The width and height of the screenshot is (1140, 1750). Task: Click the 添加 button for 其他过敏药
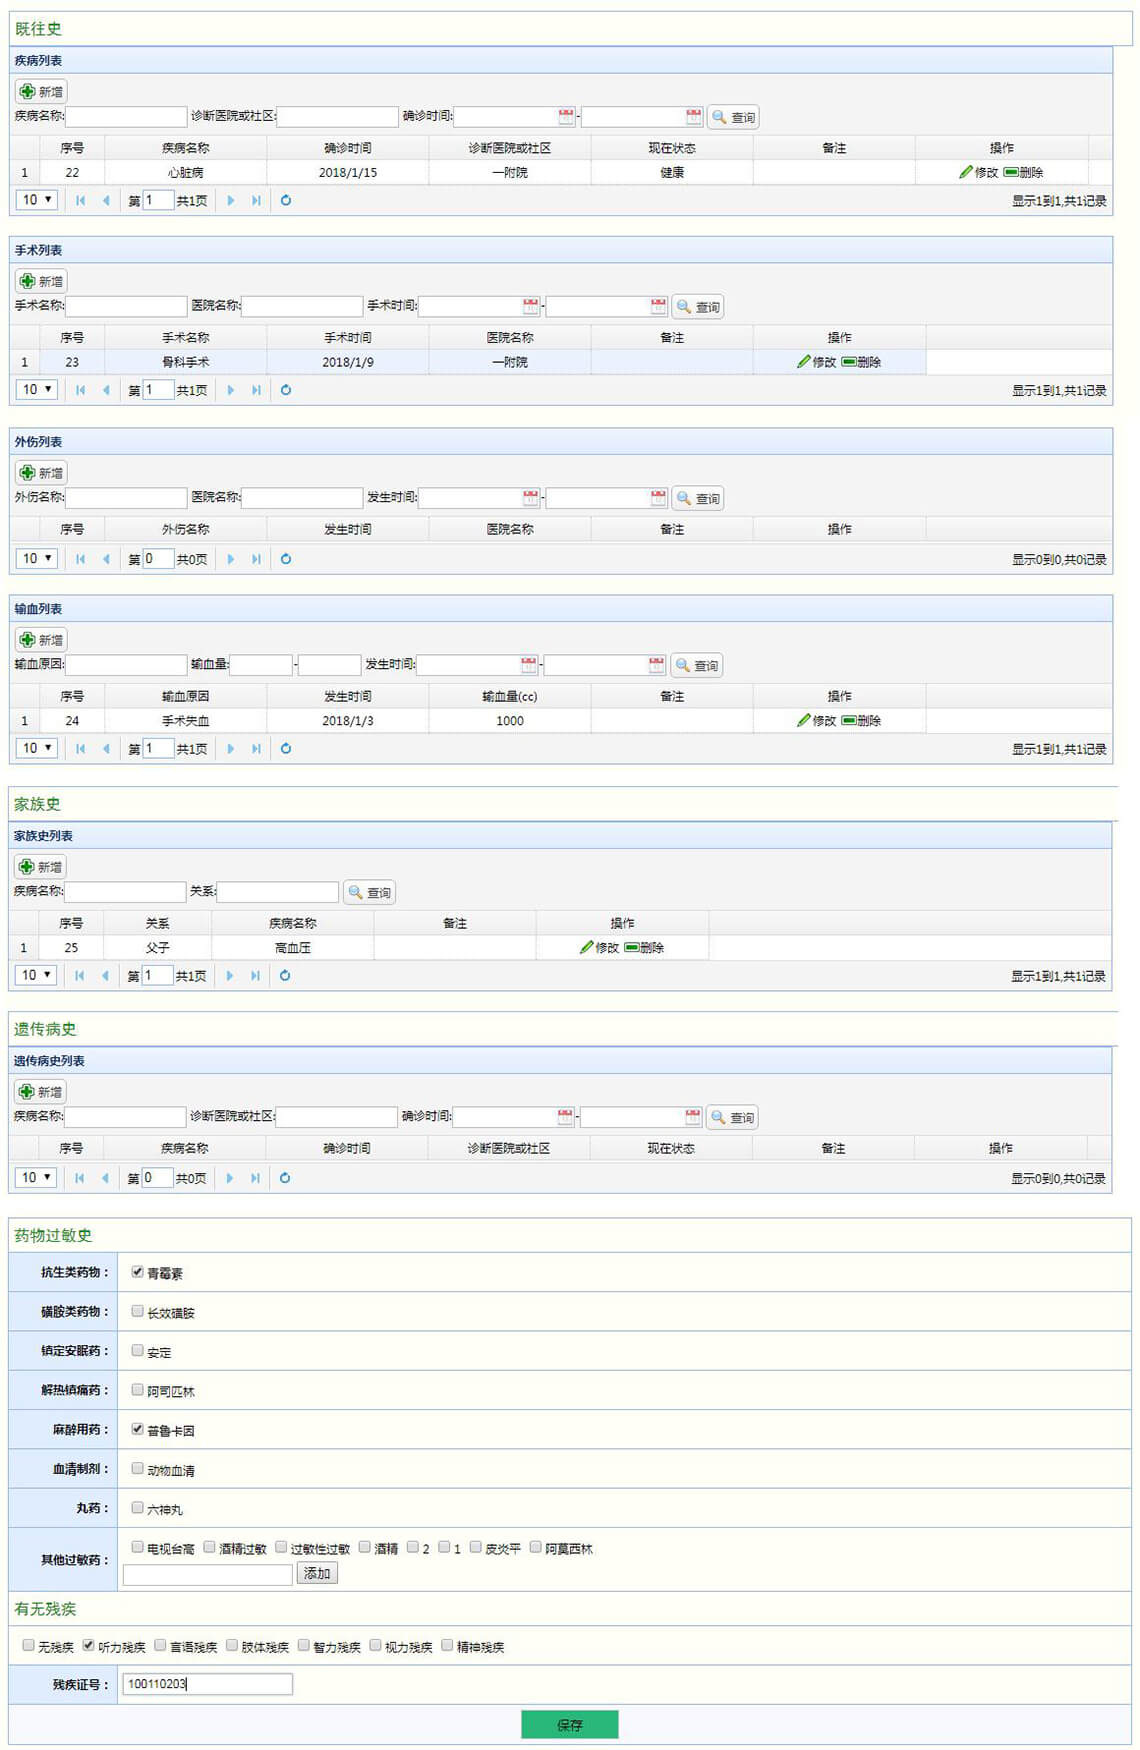tap(317, 1573)
